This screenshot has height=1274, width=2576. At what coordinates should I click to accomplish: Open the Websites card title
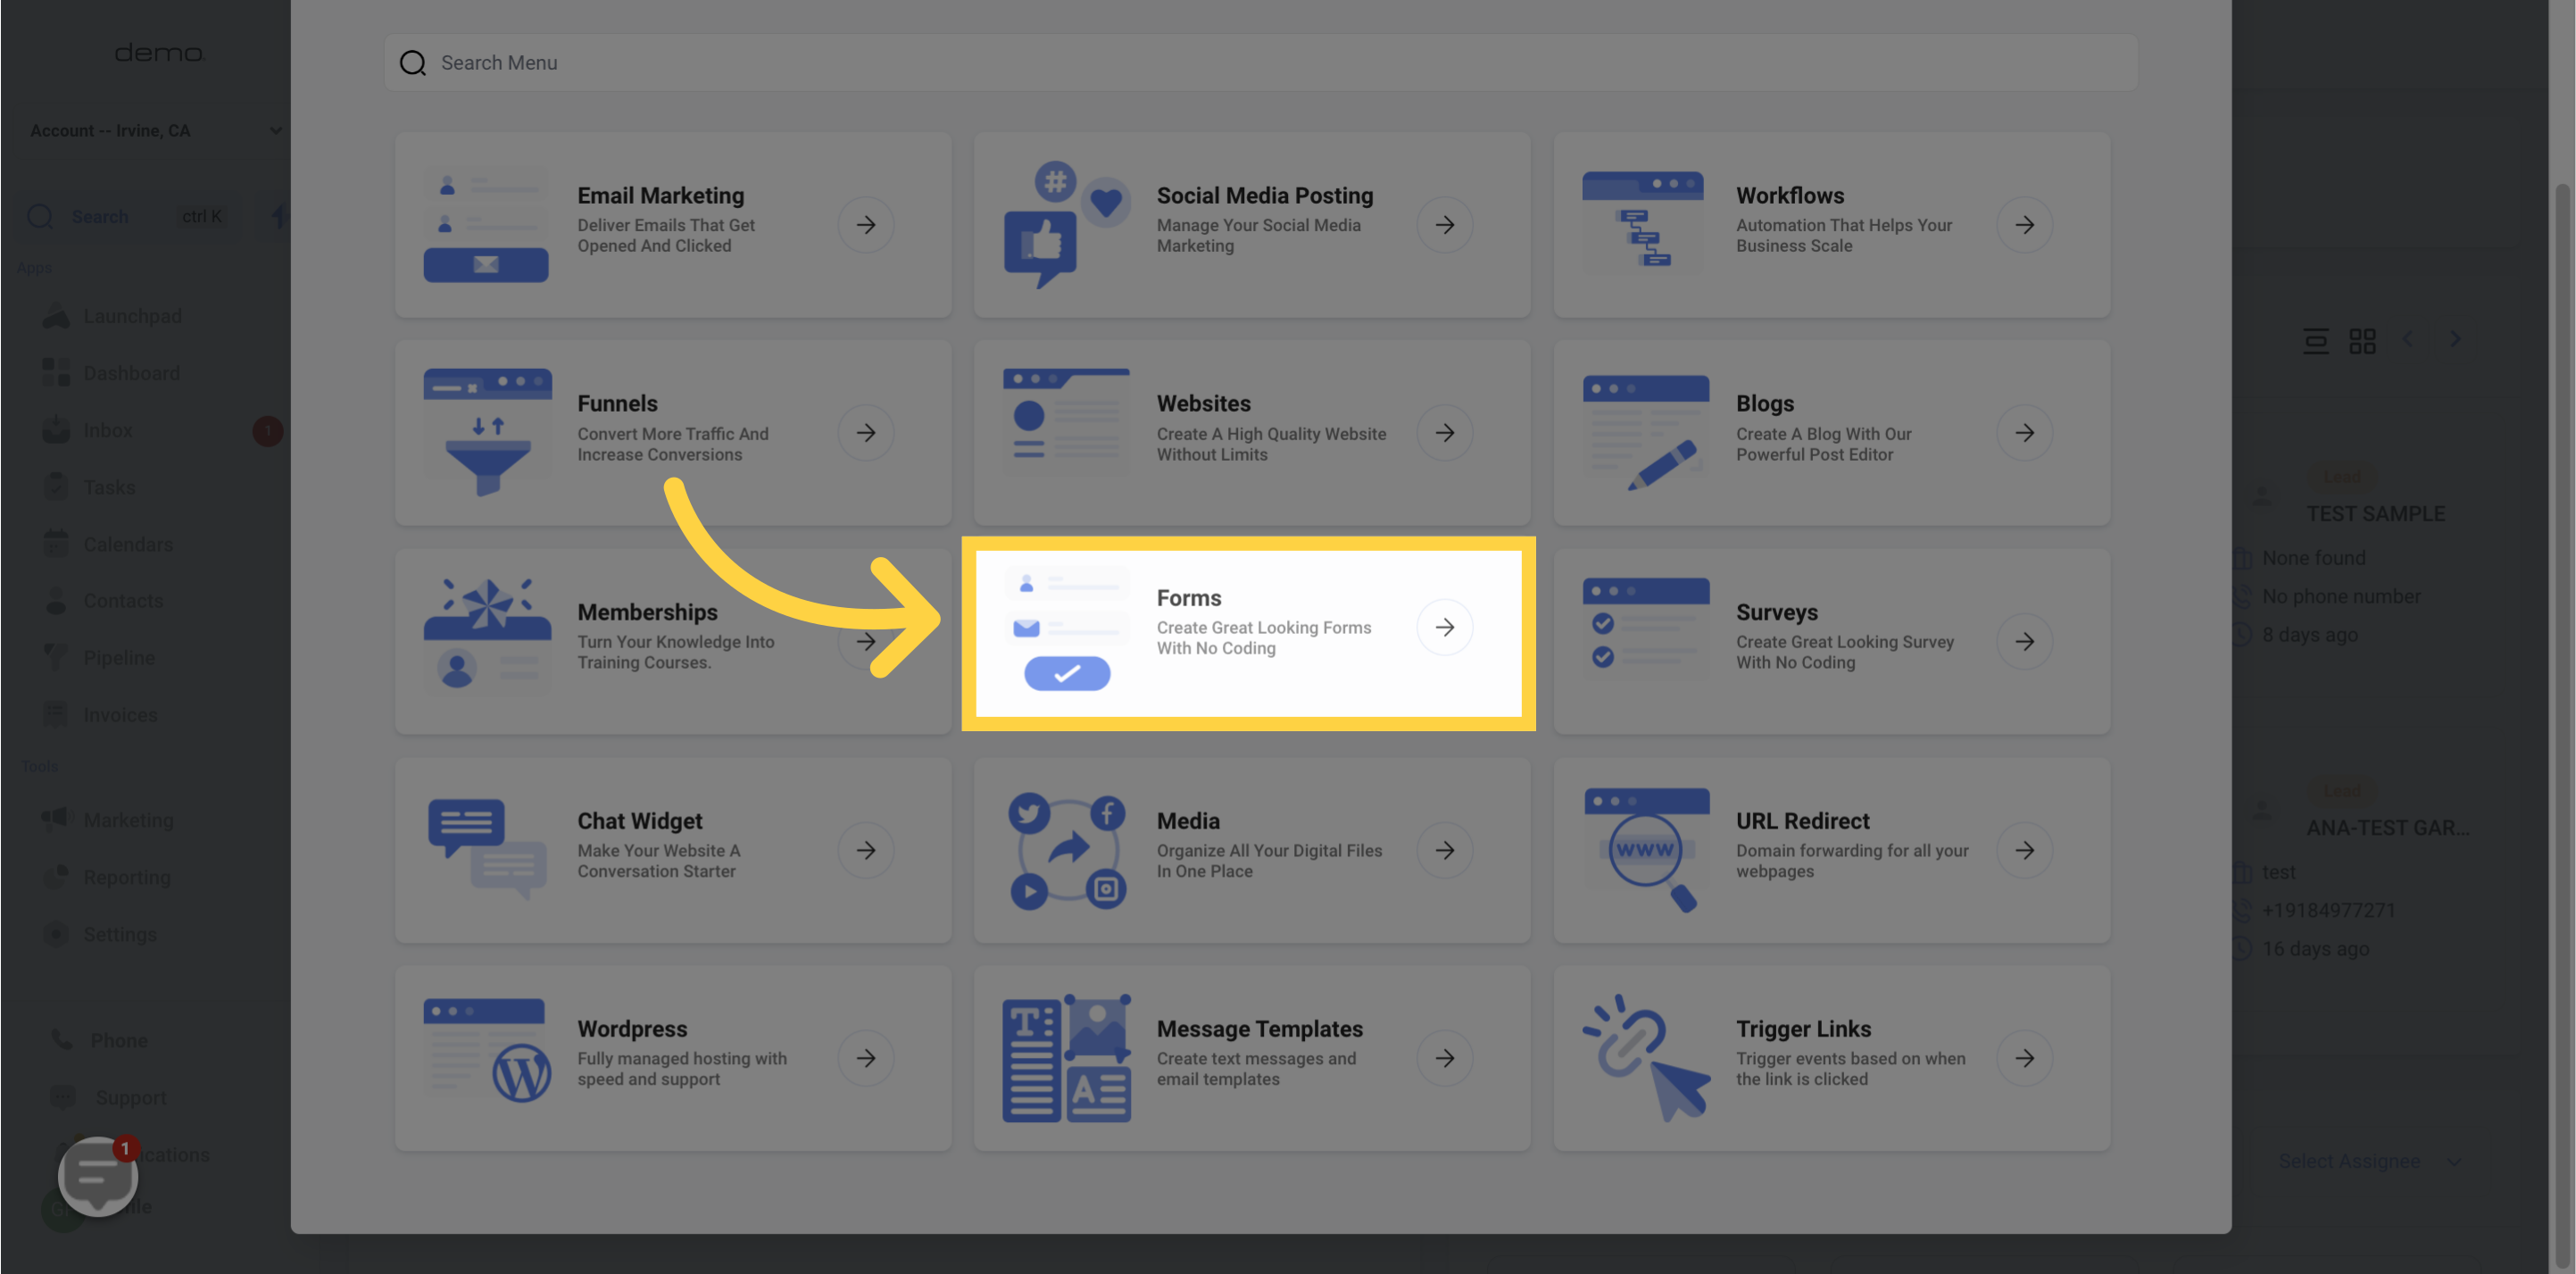tap(1203, 403)
